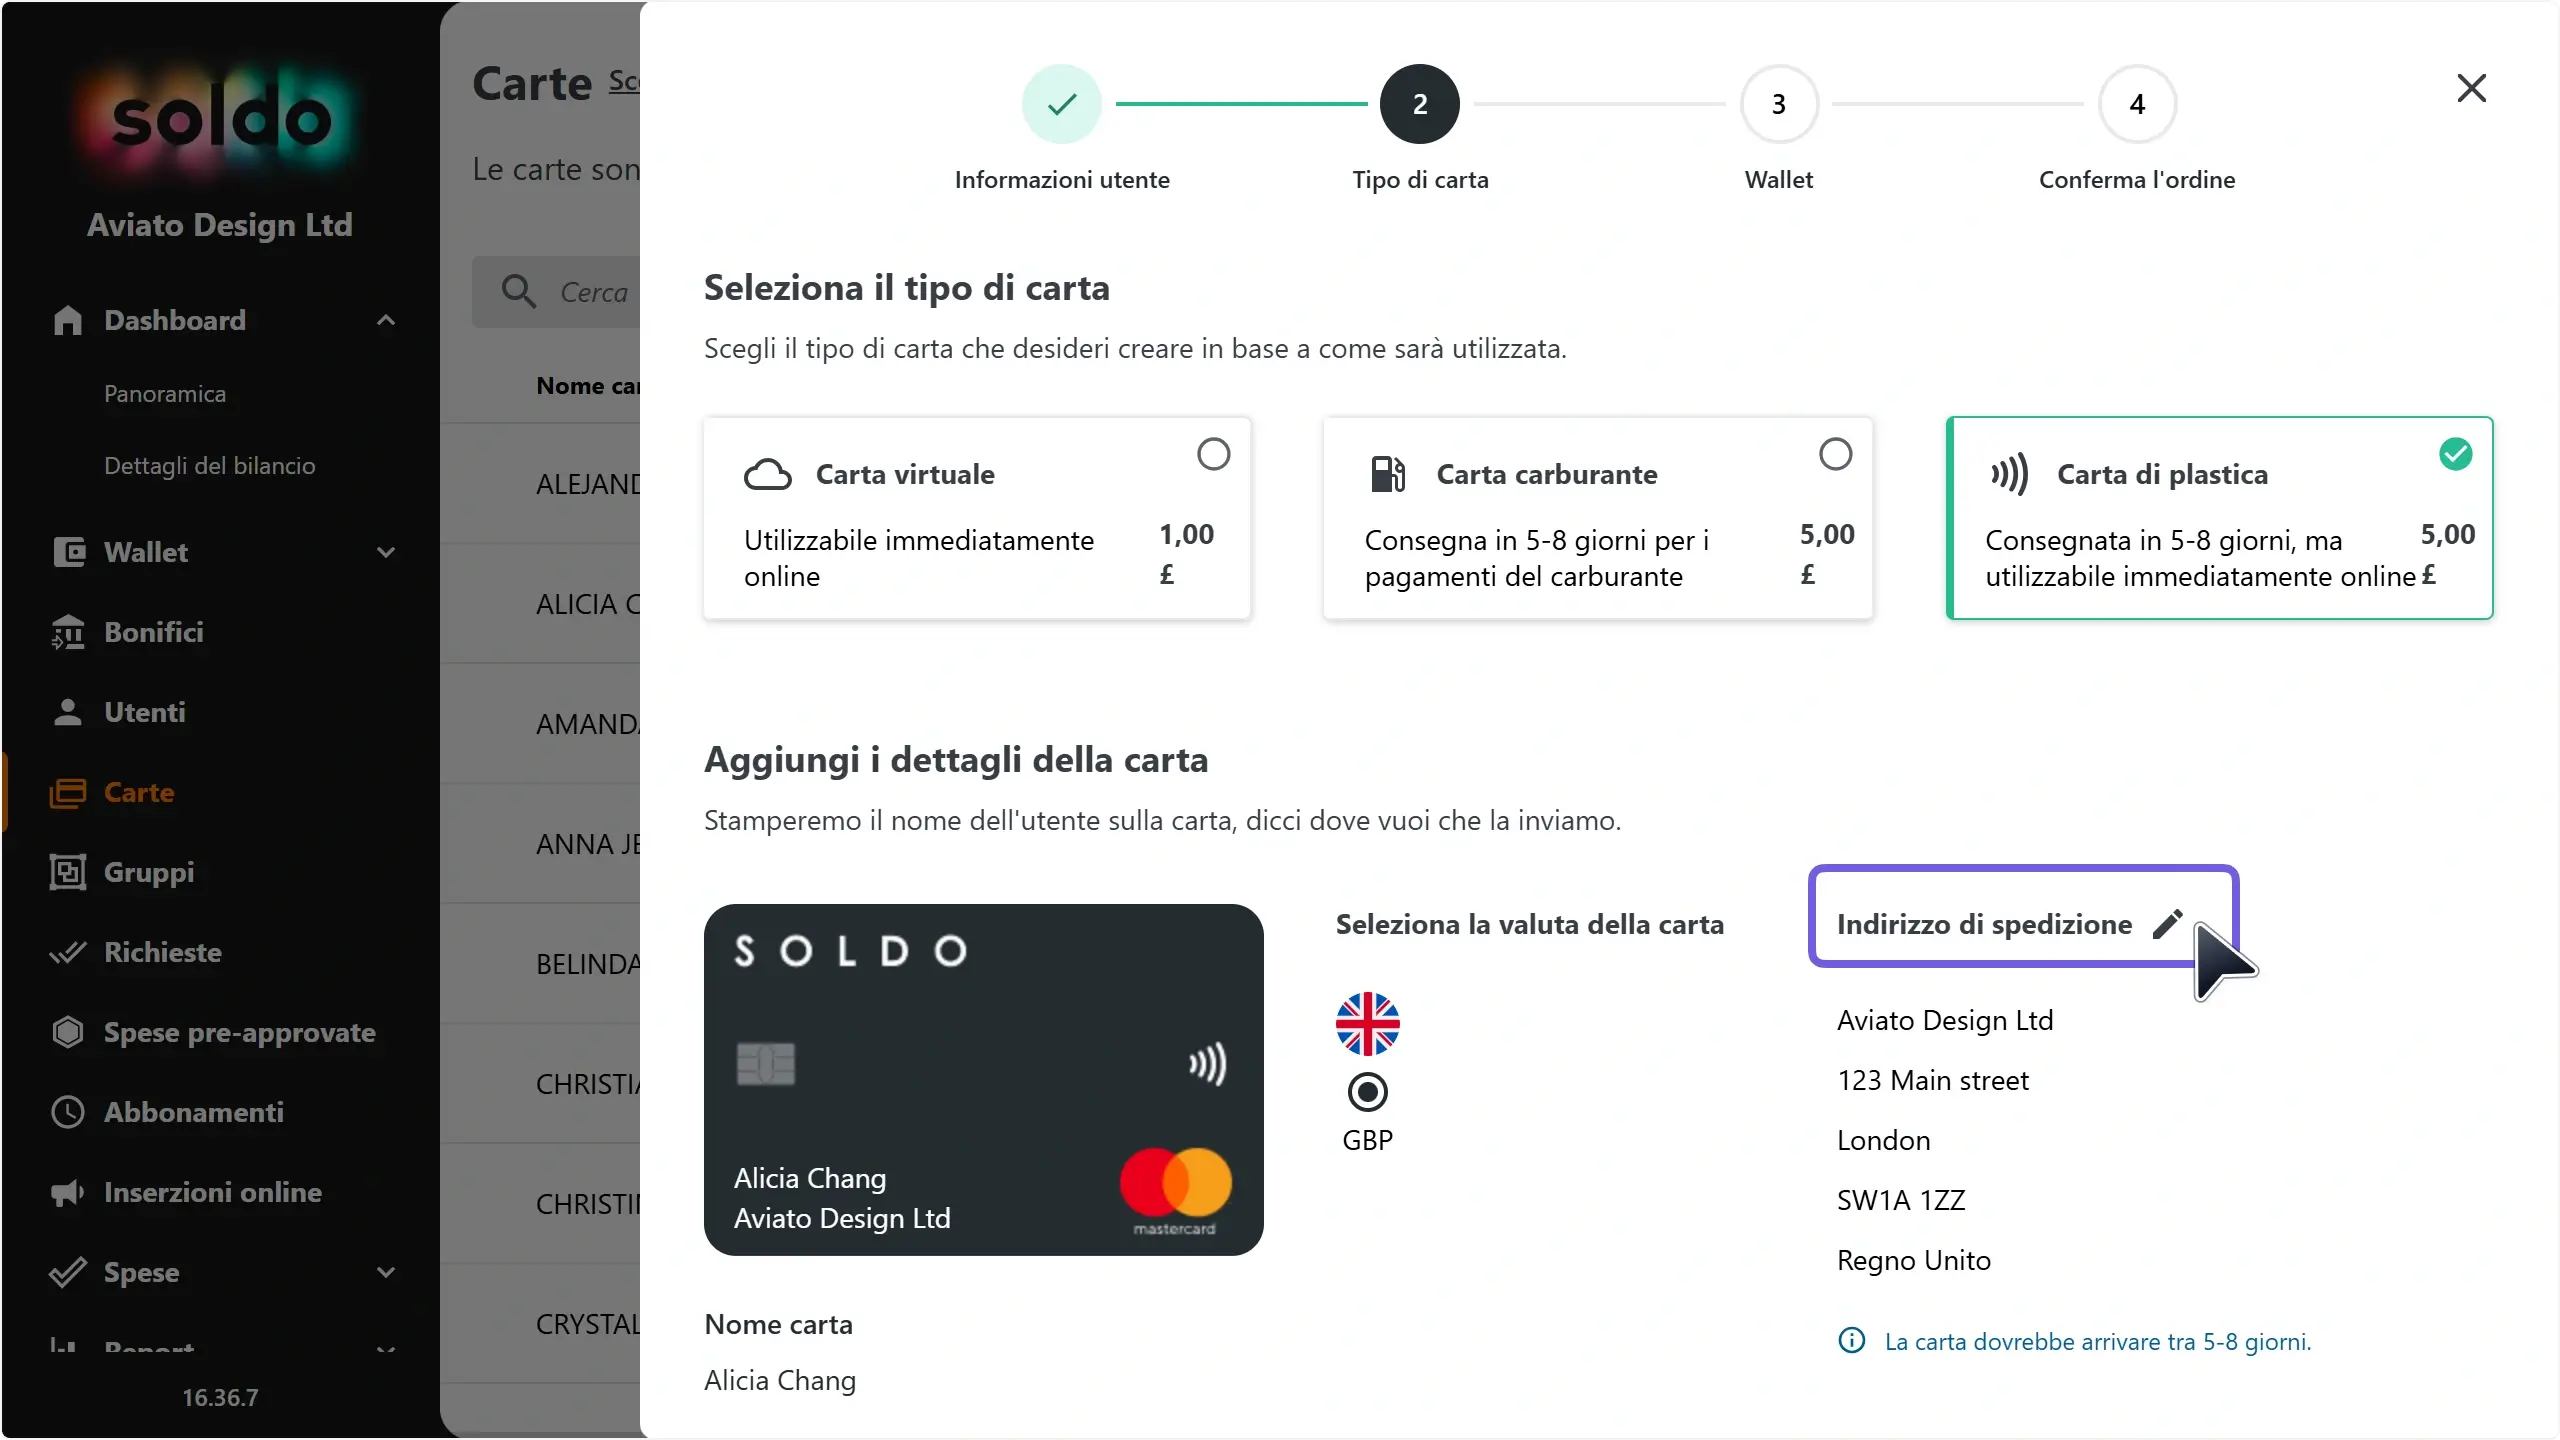Select the Carta virtuale radio button
The width and height of the screenshot is (2560, 1440).
[1213, 454]
